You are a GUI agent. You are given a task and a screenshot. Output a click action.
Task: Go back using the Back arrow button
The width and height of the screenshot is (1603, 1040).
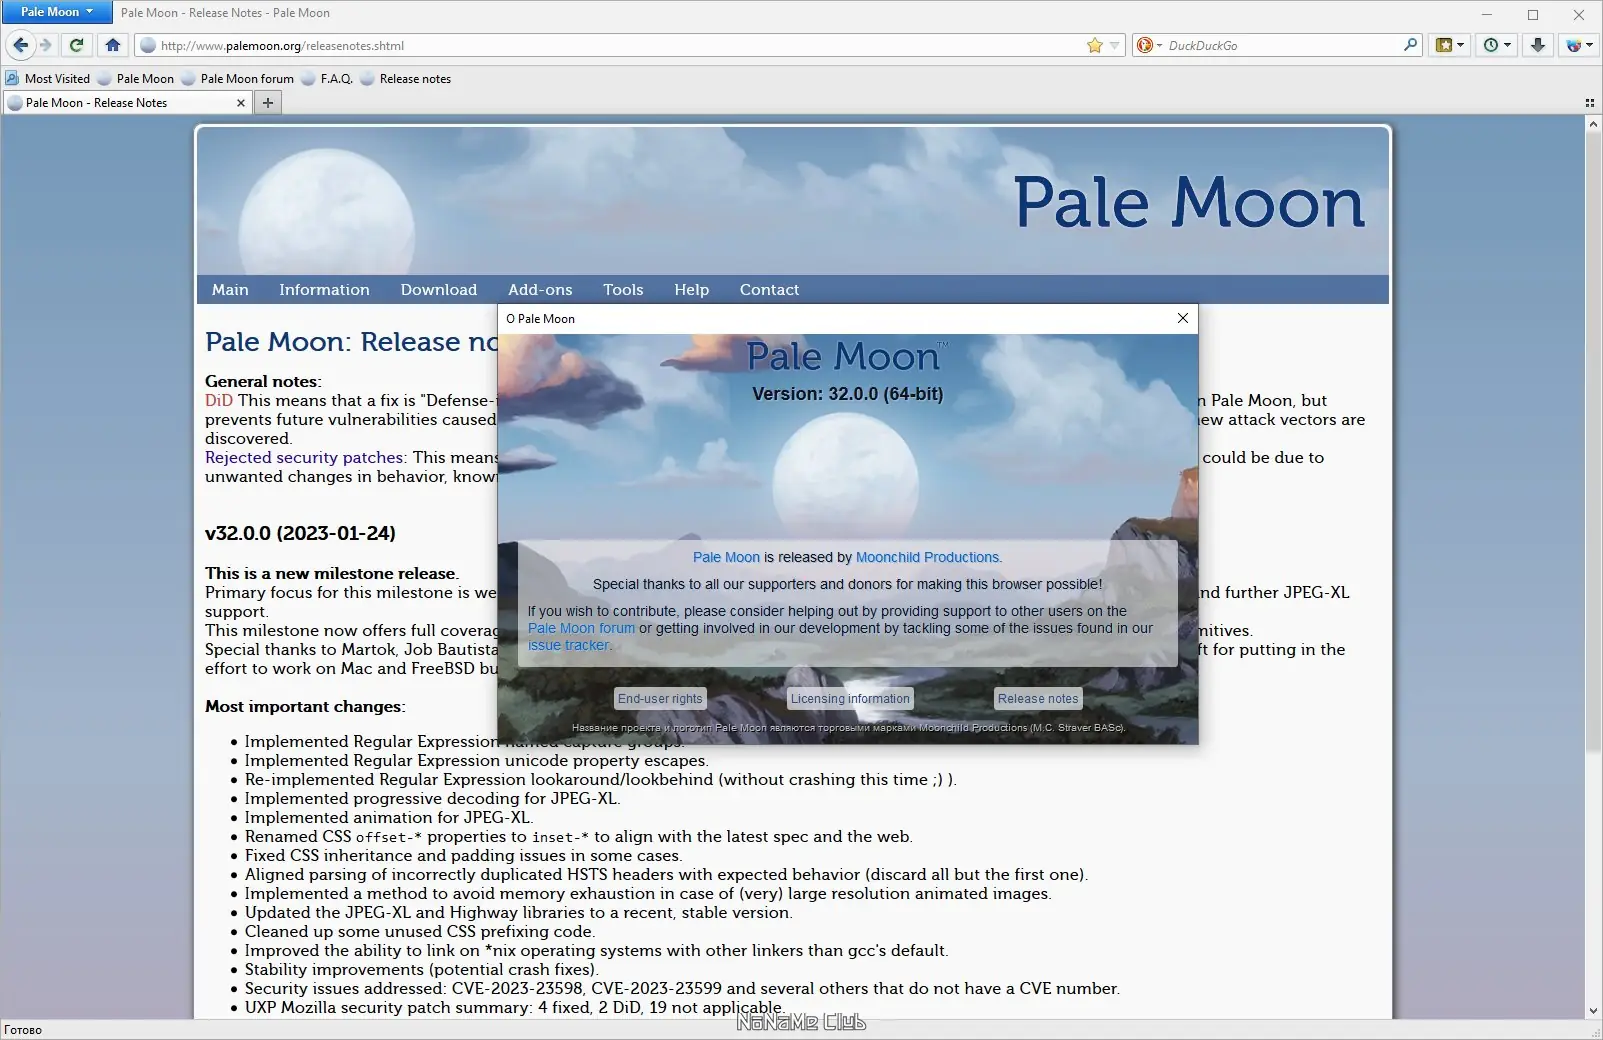pos(21,45)
